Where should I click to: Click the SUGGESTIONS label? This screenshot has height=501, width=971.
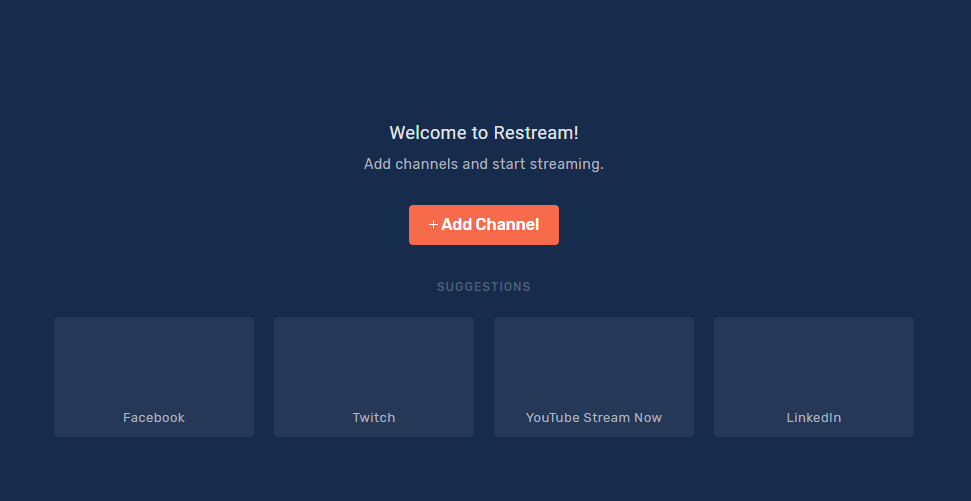(484, 287)
